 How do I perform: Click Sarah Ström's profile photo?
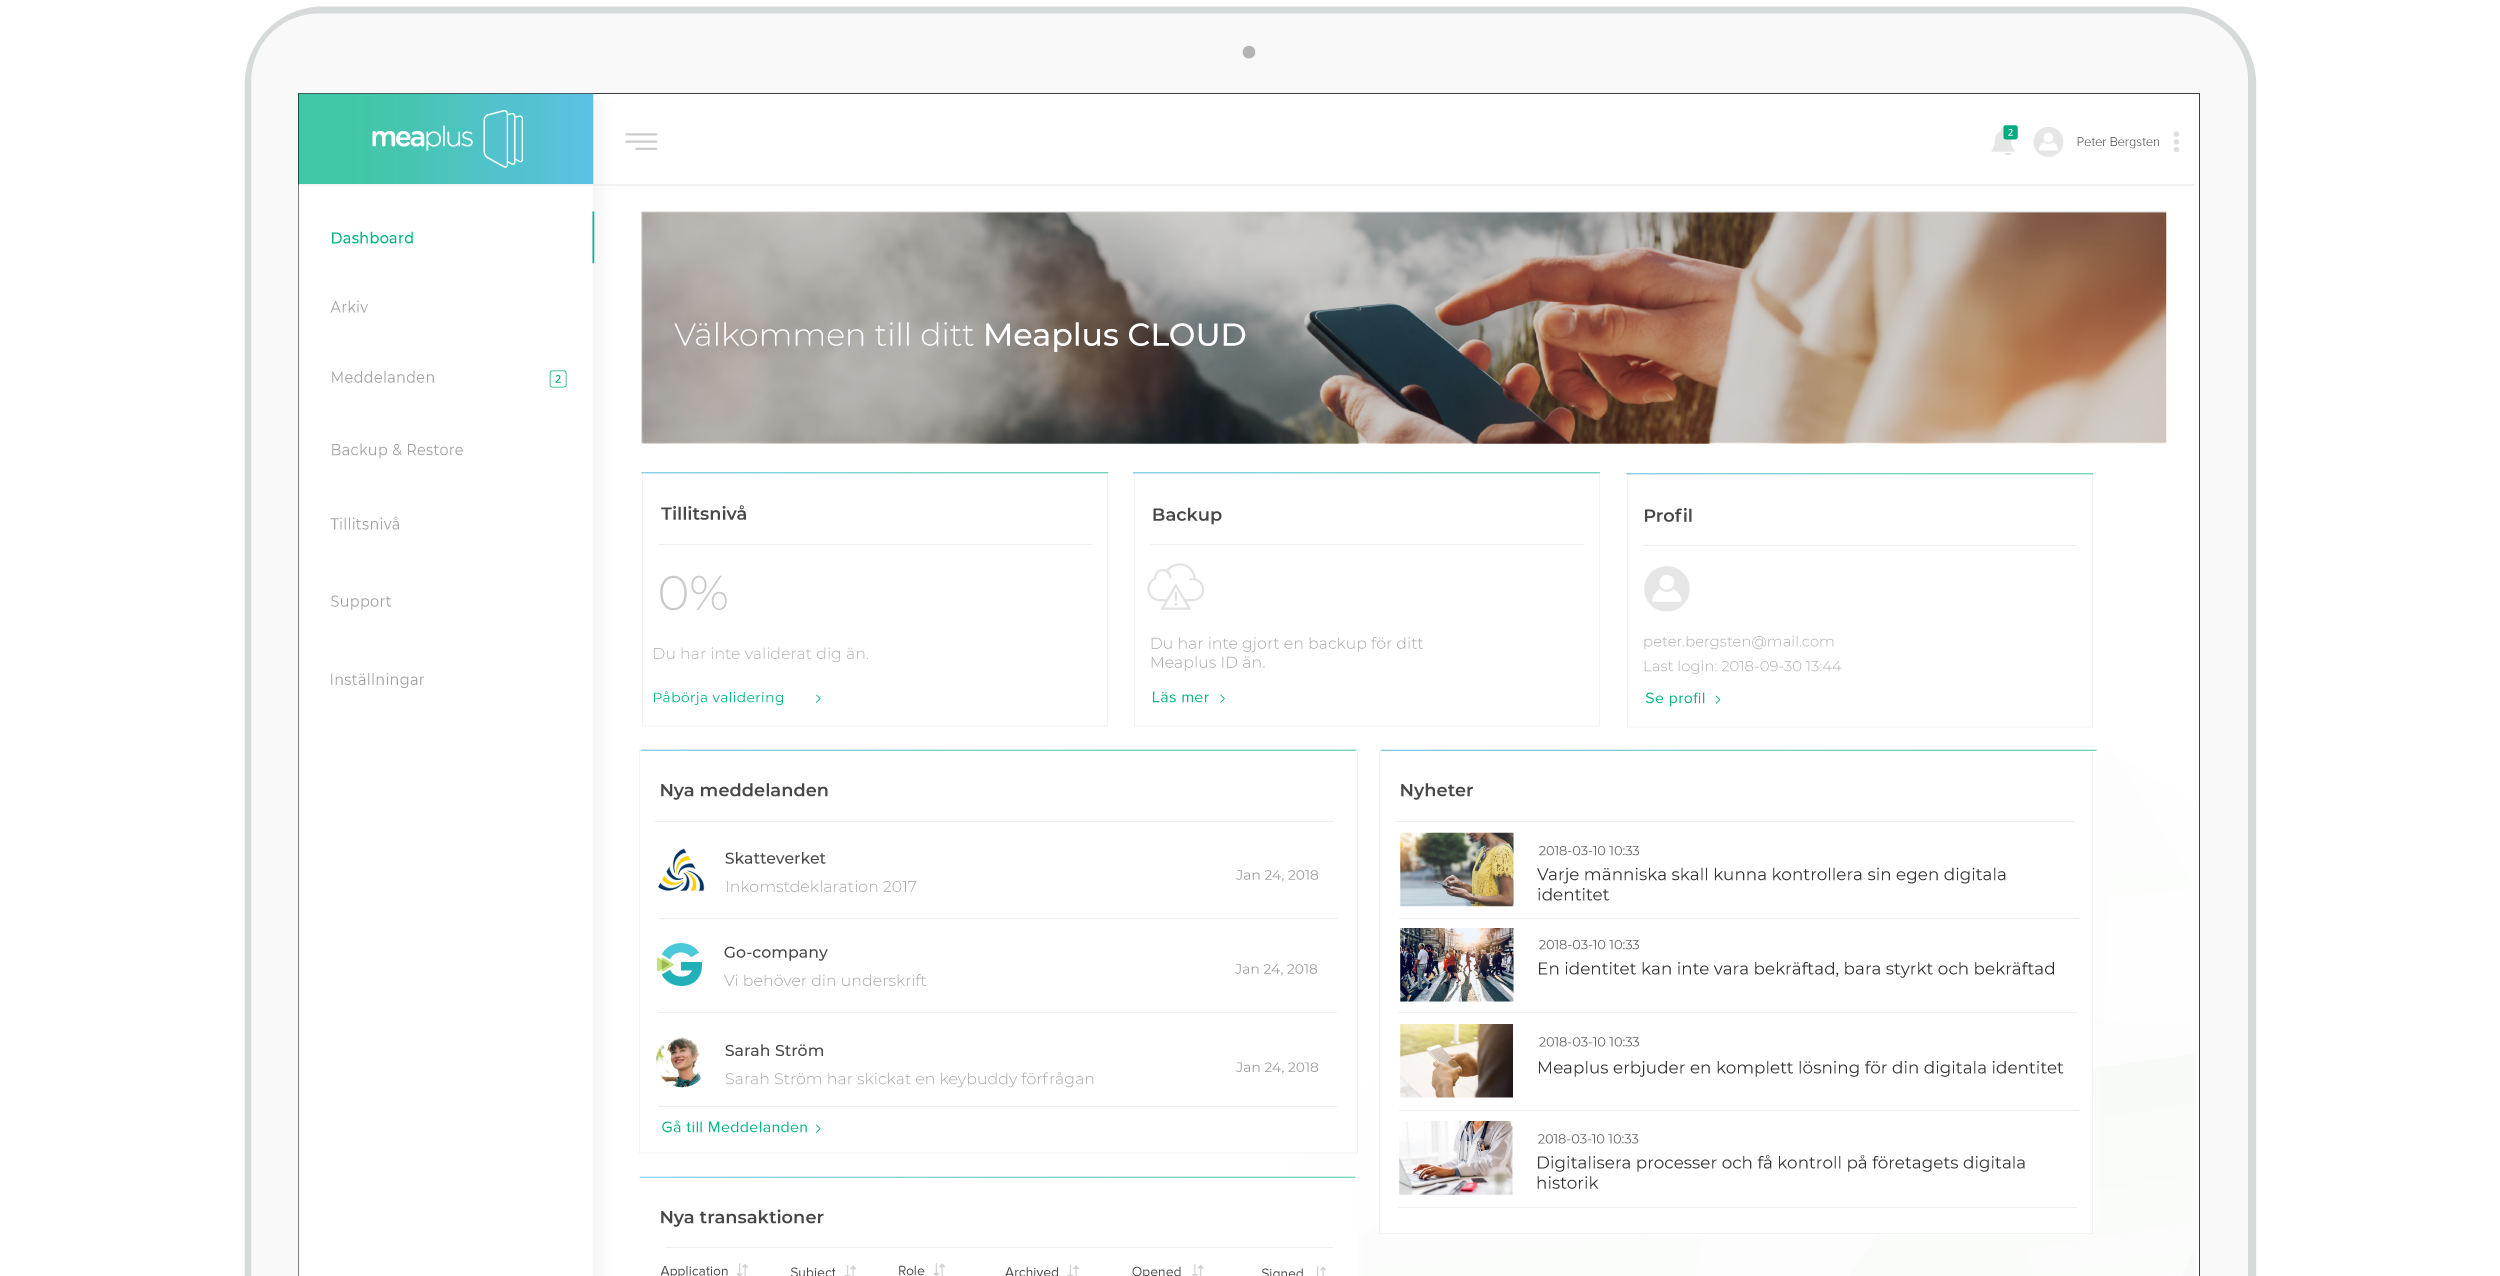click(681, 1062)
